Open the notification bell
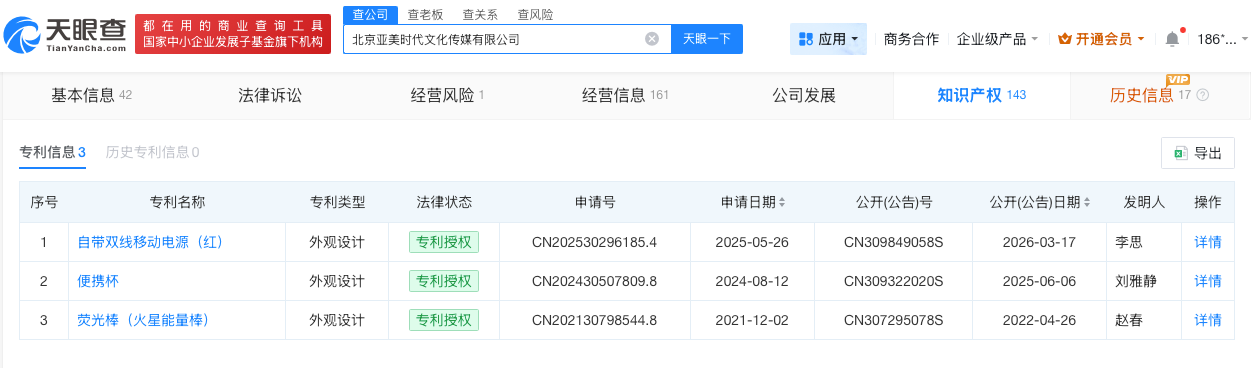 tap(1172, 39)
